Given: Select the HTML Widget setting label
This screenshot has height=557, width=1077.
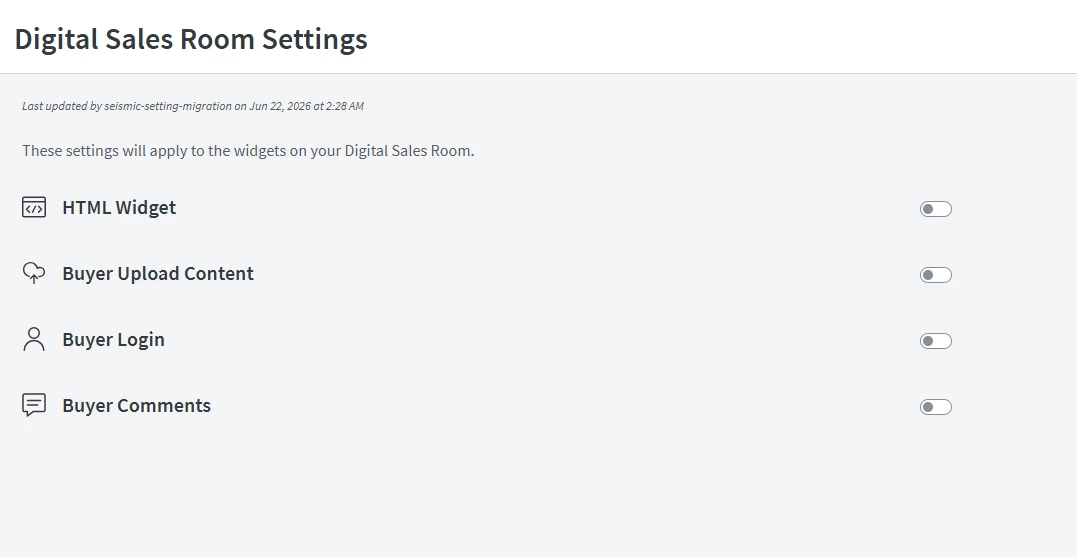Looking at the screenshot, I should [x=119, y=207].
